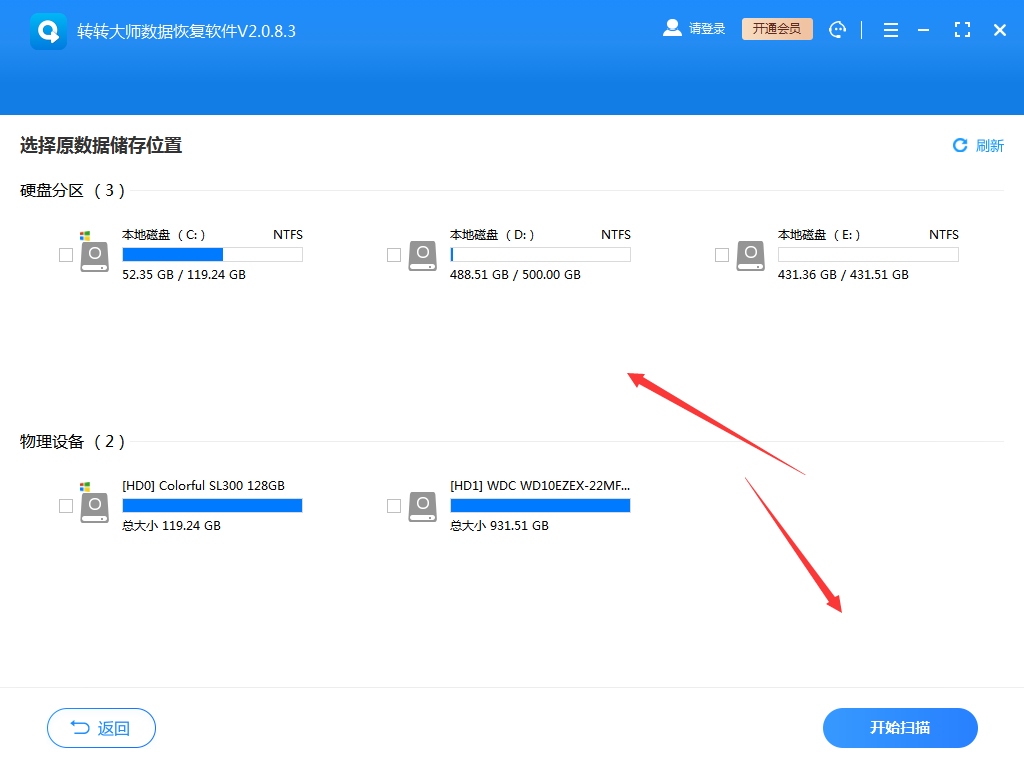Click the 本地磁盘 E: drive icon
The width and height of the screenshot is (1024, 768).
(750, 255)
